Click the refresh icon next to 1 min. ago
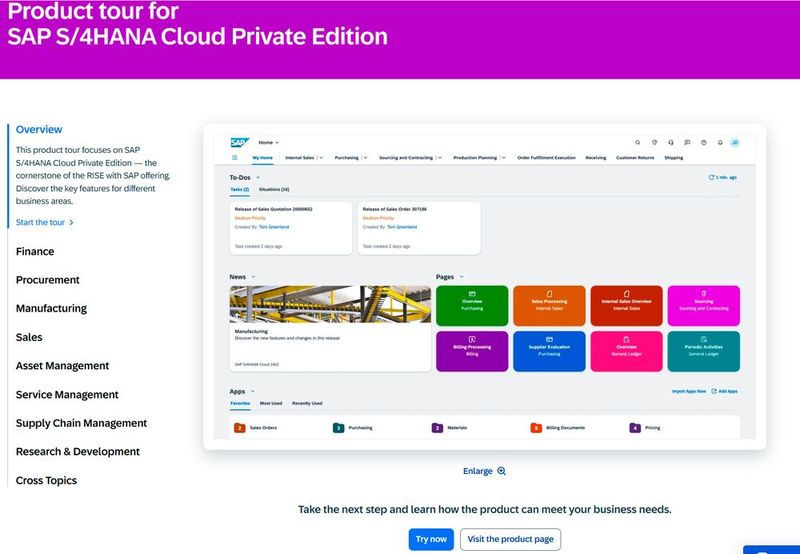Screen dimensions: 800x554 click(x=711, y=177)
